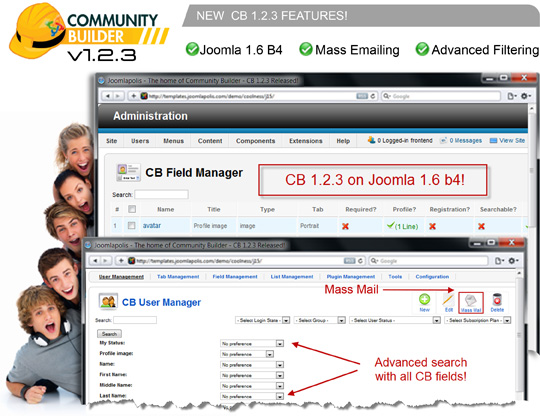This screenshot has width=540, height=416.
Task: Click the Delete trash icon in CB User Manager
Action: [497, 300]
